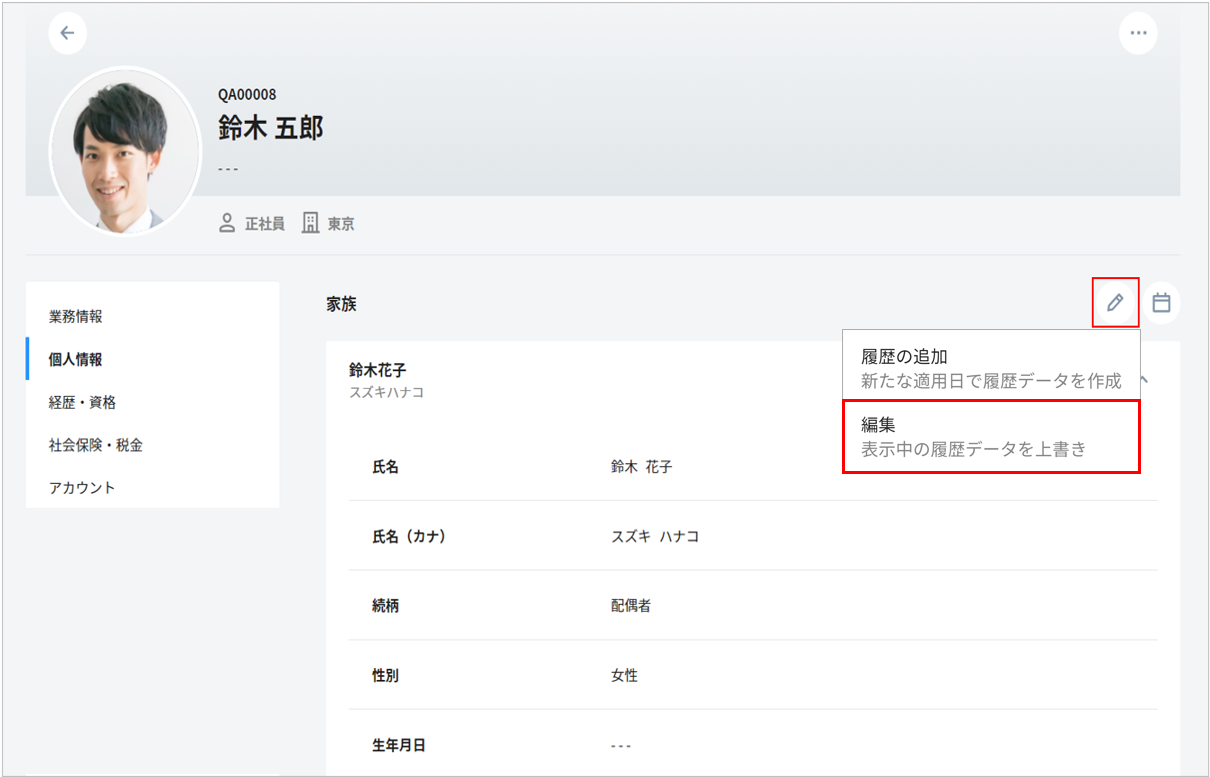Open the more options ellipsis menu
The height and width of the screenshot is (777, 1210).
(x=1137, y=33)
